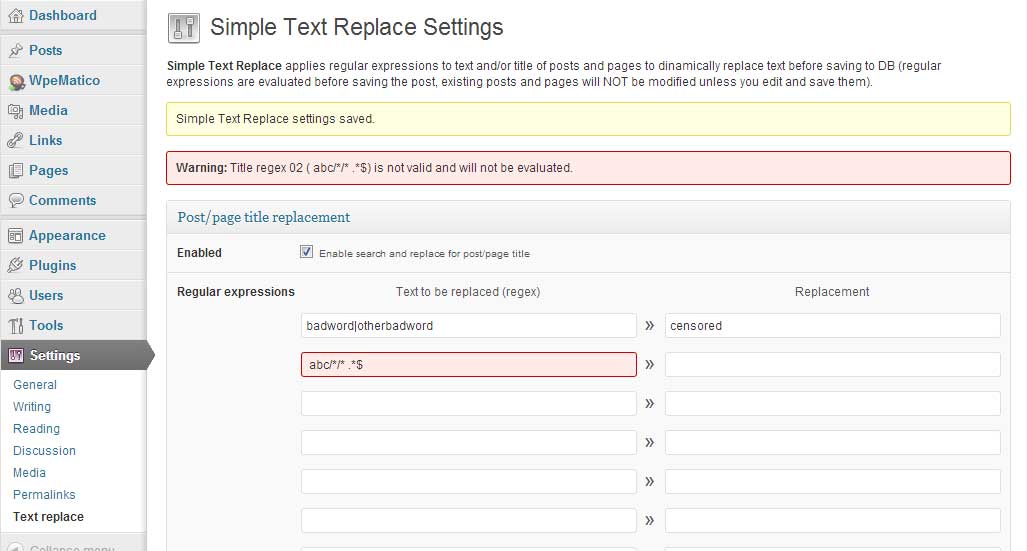The height and width of the screenshot is (551, 1027).
Task: Open the Permalinks settings submenu
Action: [44, 495]
